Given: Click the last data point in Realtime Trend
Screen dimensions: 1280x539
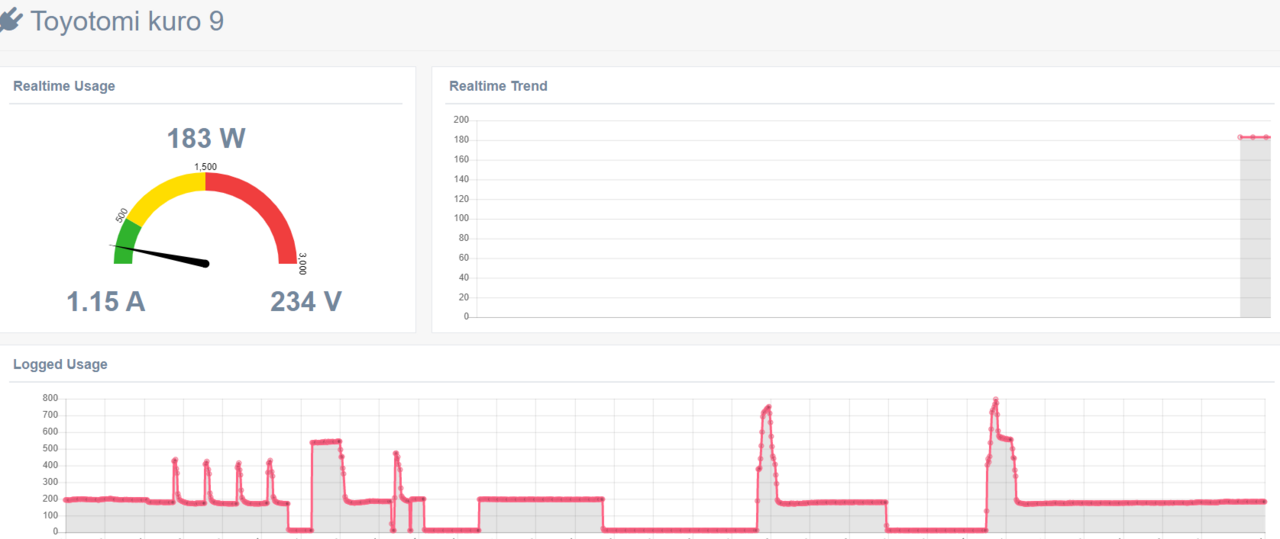Looking at the screenshot, I should pos(1267,137).
